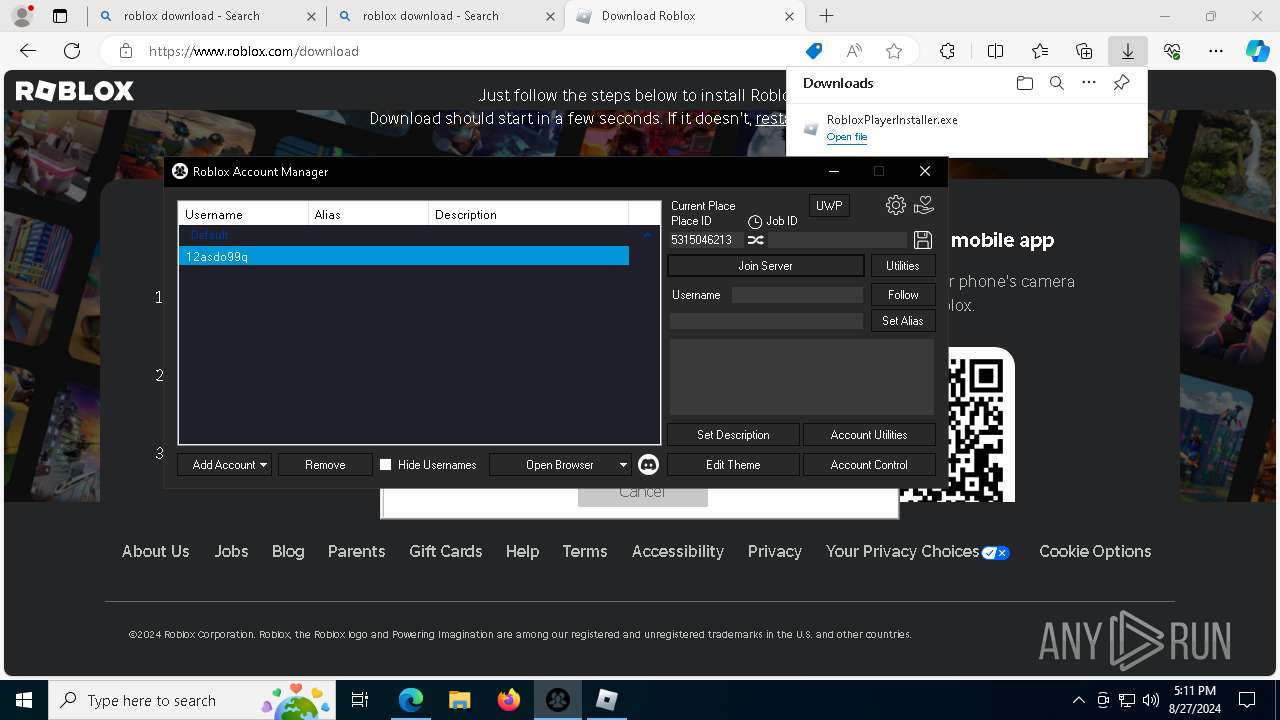This screenshot has width=1280, height=720.
Task: Expand the Open Browser dropdown arrow
Action: pyautogui.click(x=623, y=465)
